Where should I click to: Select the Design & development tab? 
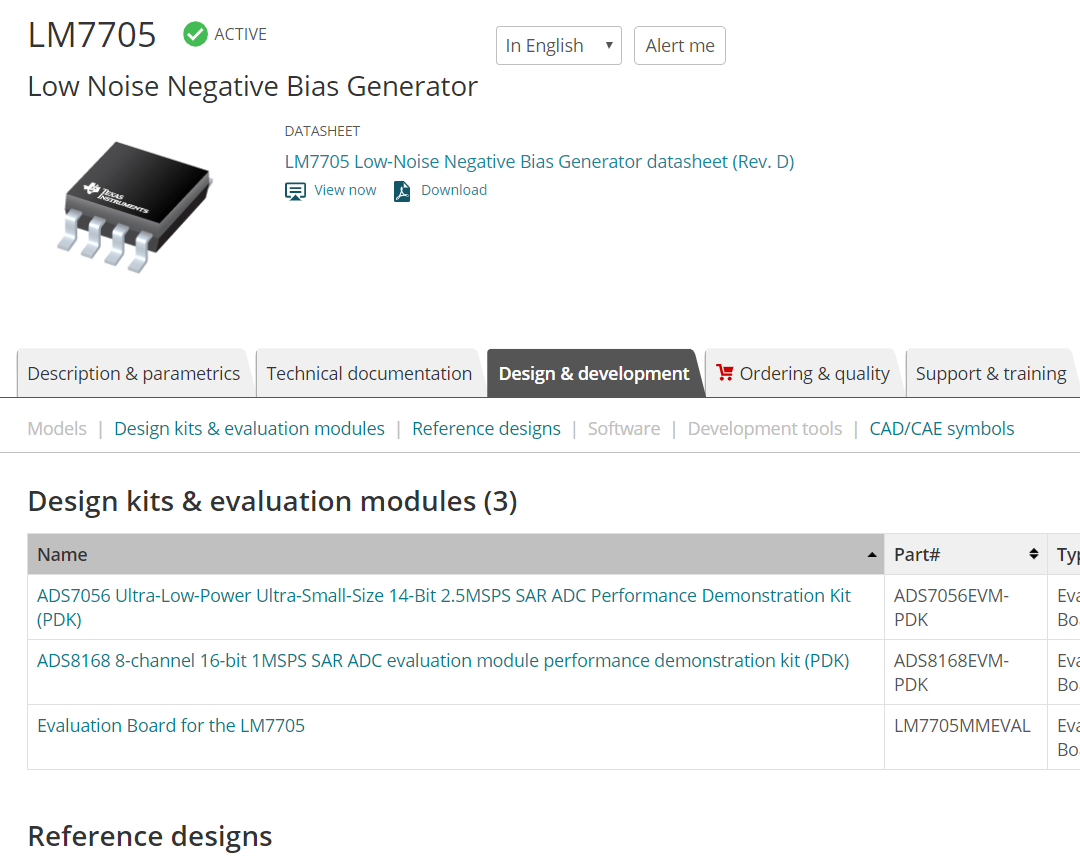click(x=594, y=373)
